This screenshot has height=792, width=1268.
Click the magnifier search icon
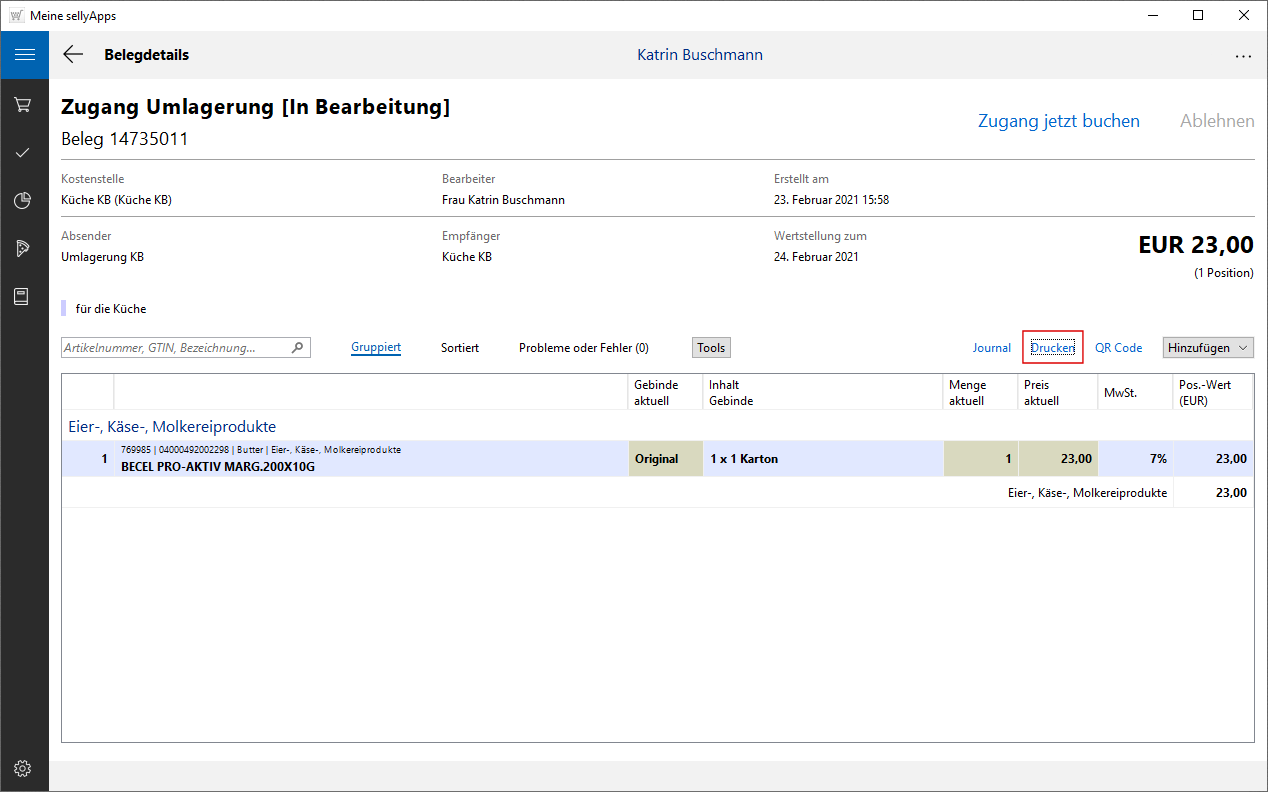point(297,348)
